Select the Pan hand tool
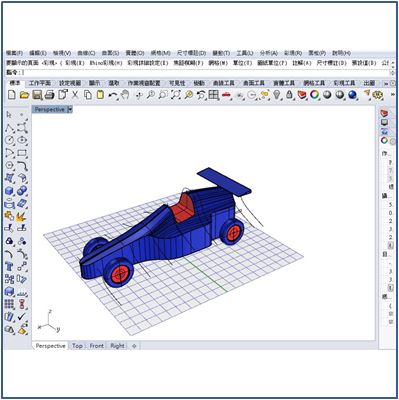Viewport: 399px width, 400px height. [x=125, y=95]
